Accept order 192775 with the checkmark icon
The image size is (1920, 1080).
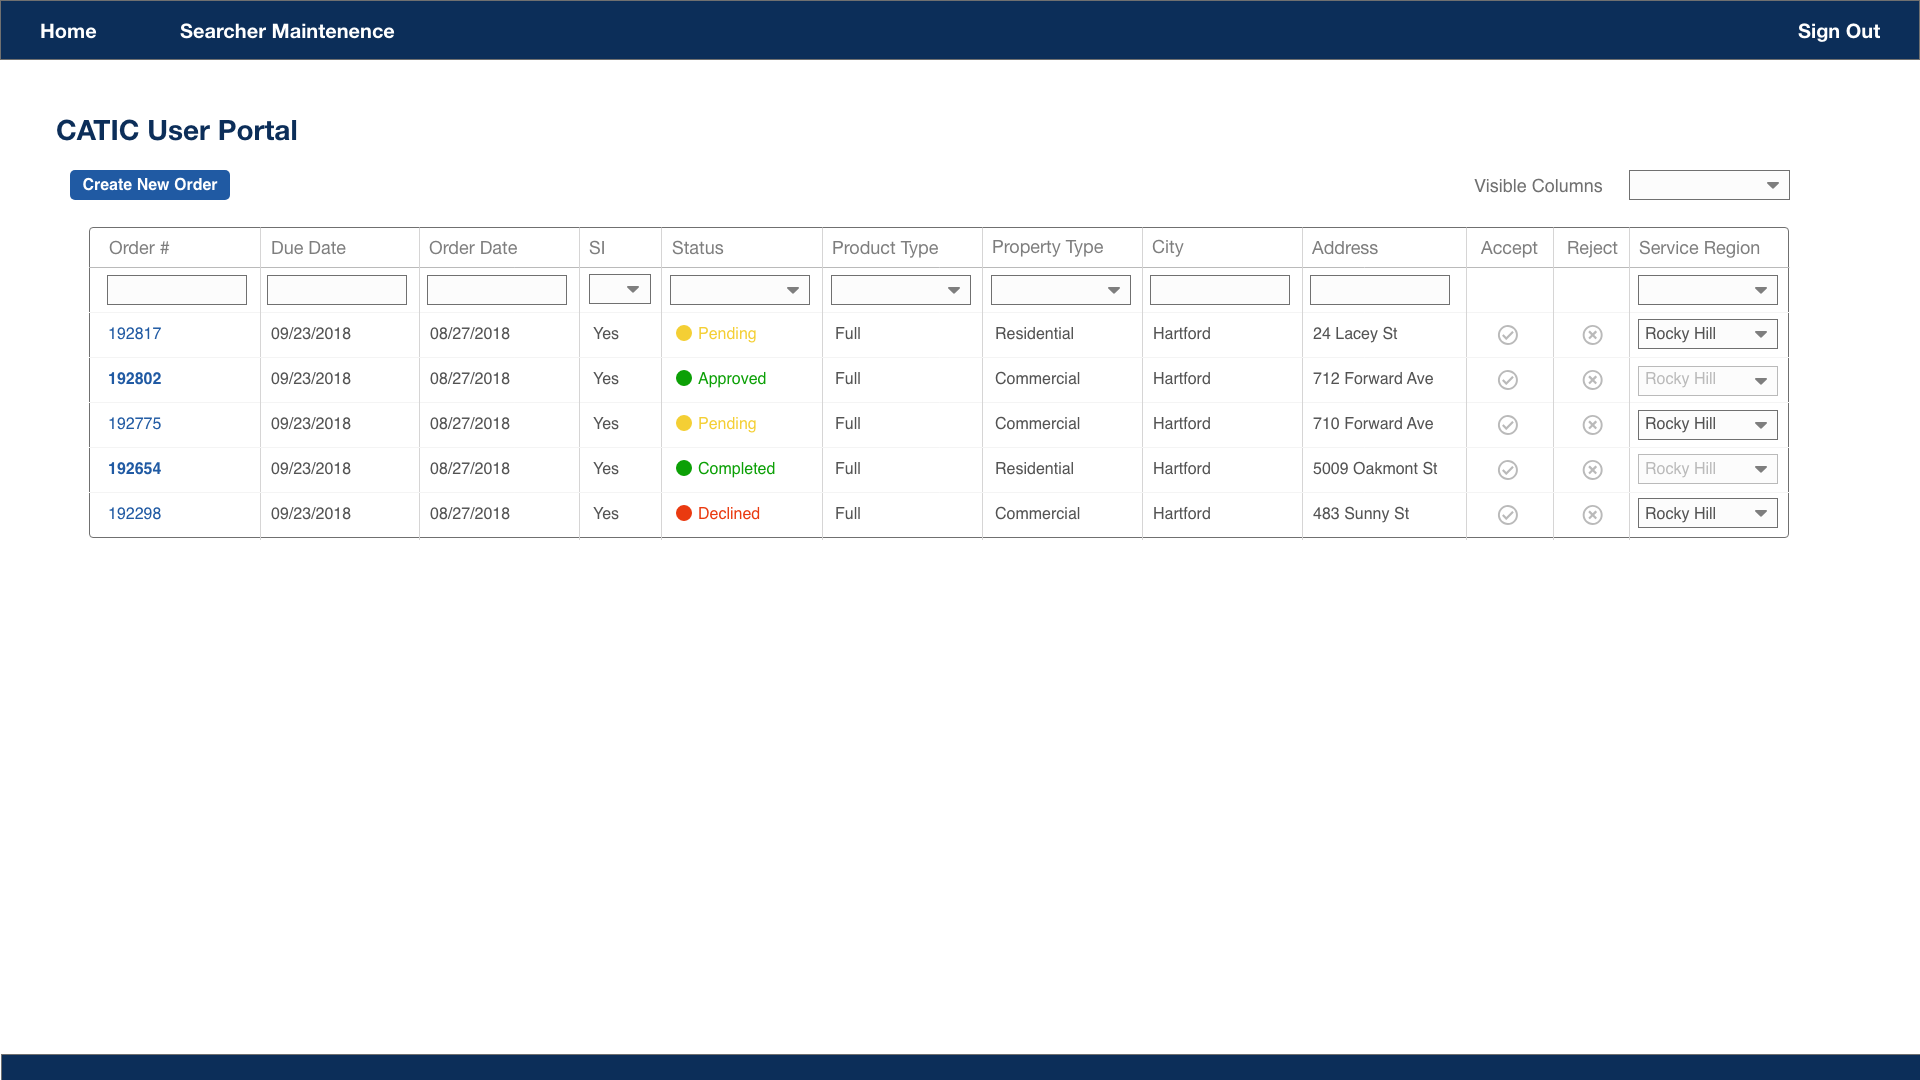[x=1508, y=425]
